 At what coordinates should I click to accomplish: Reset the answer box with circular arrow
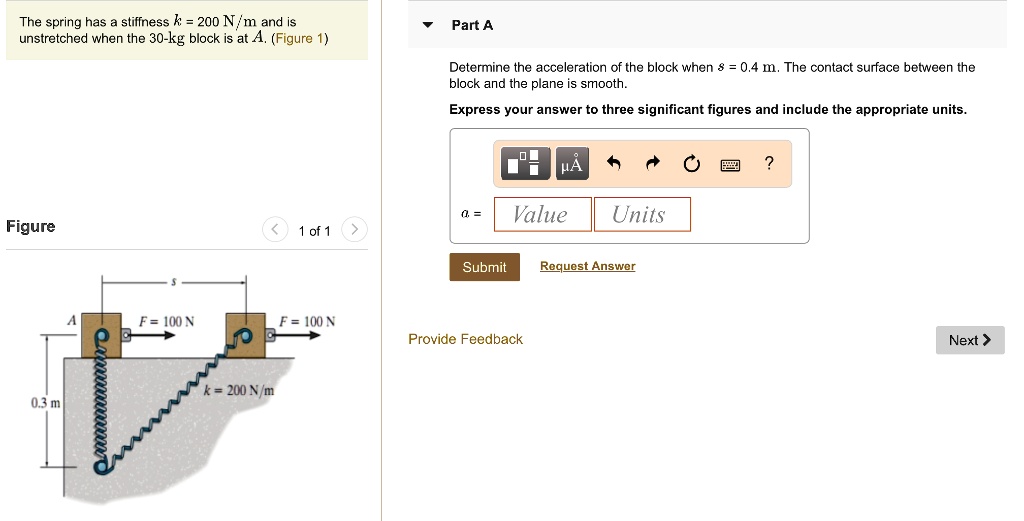pos(691,164)
